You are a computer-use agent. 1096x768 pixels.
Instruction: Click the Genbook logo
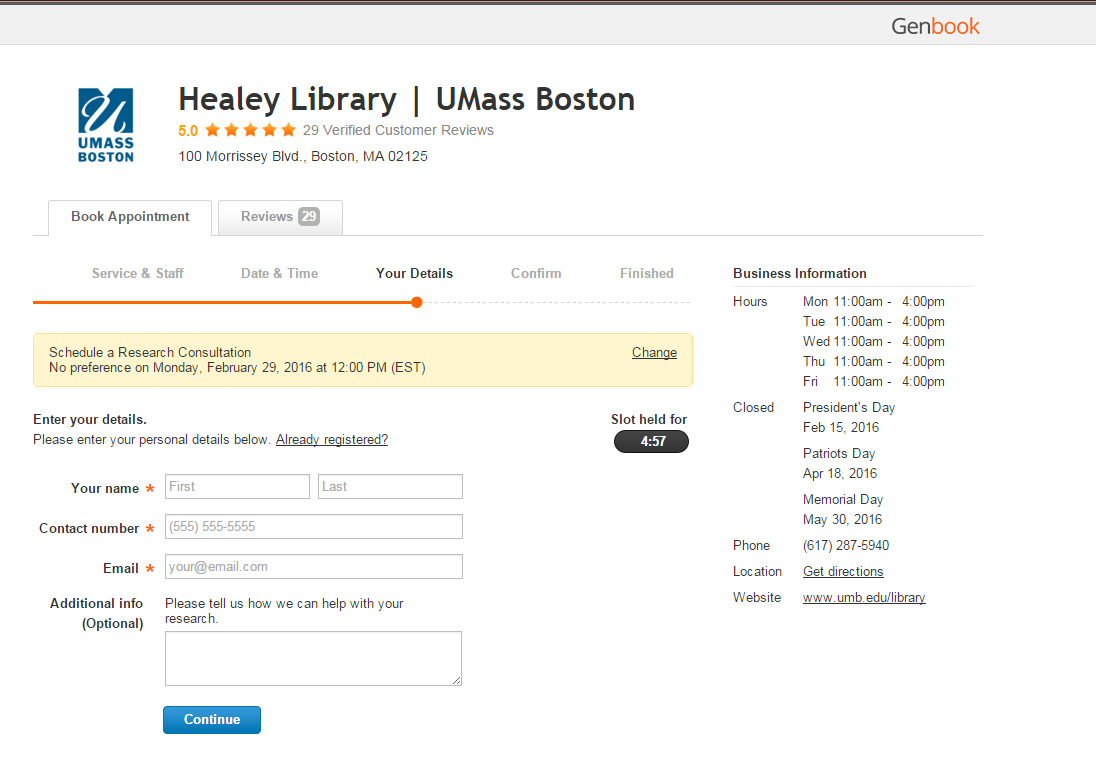click(x=935, y=26)
